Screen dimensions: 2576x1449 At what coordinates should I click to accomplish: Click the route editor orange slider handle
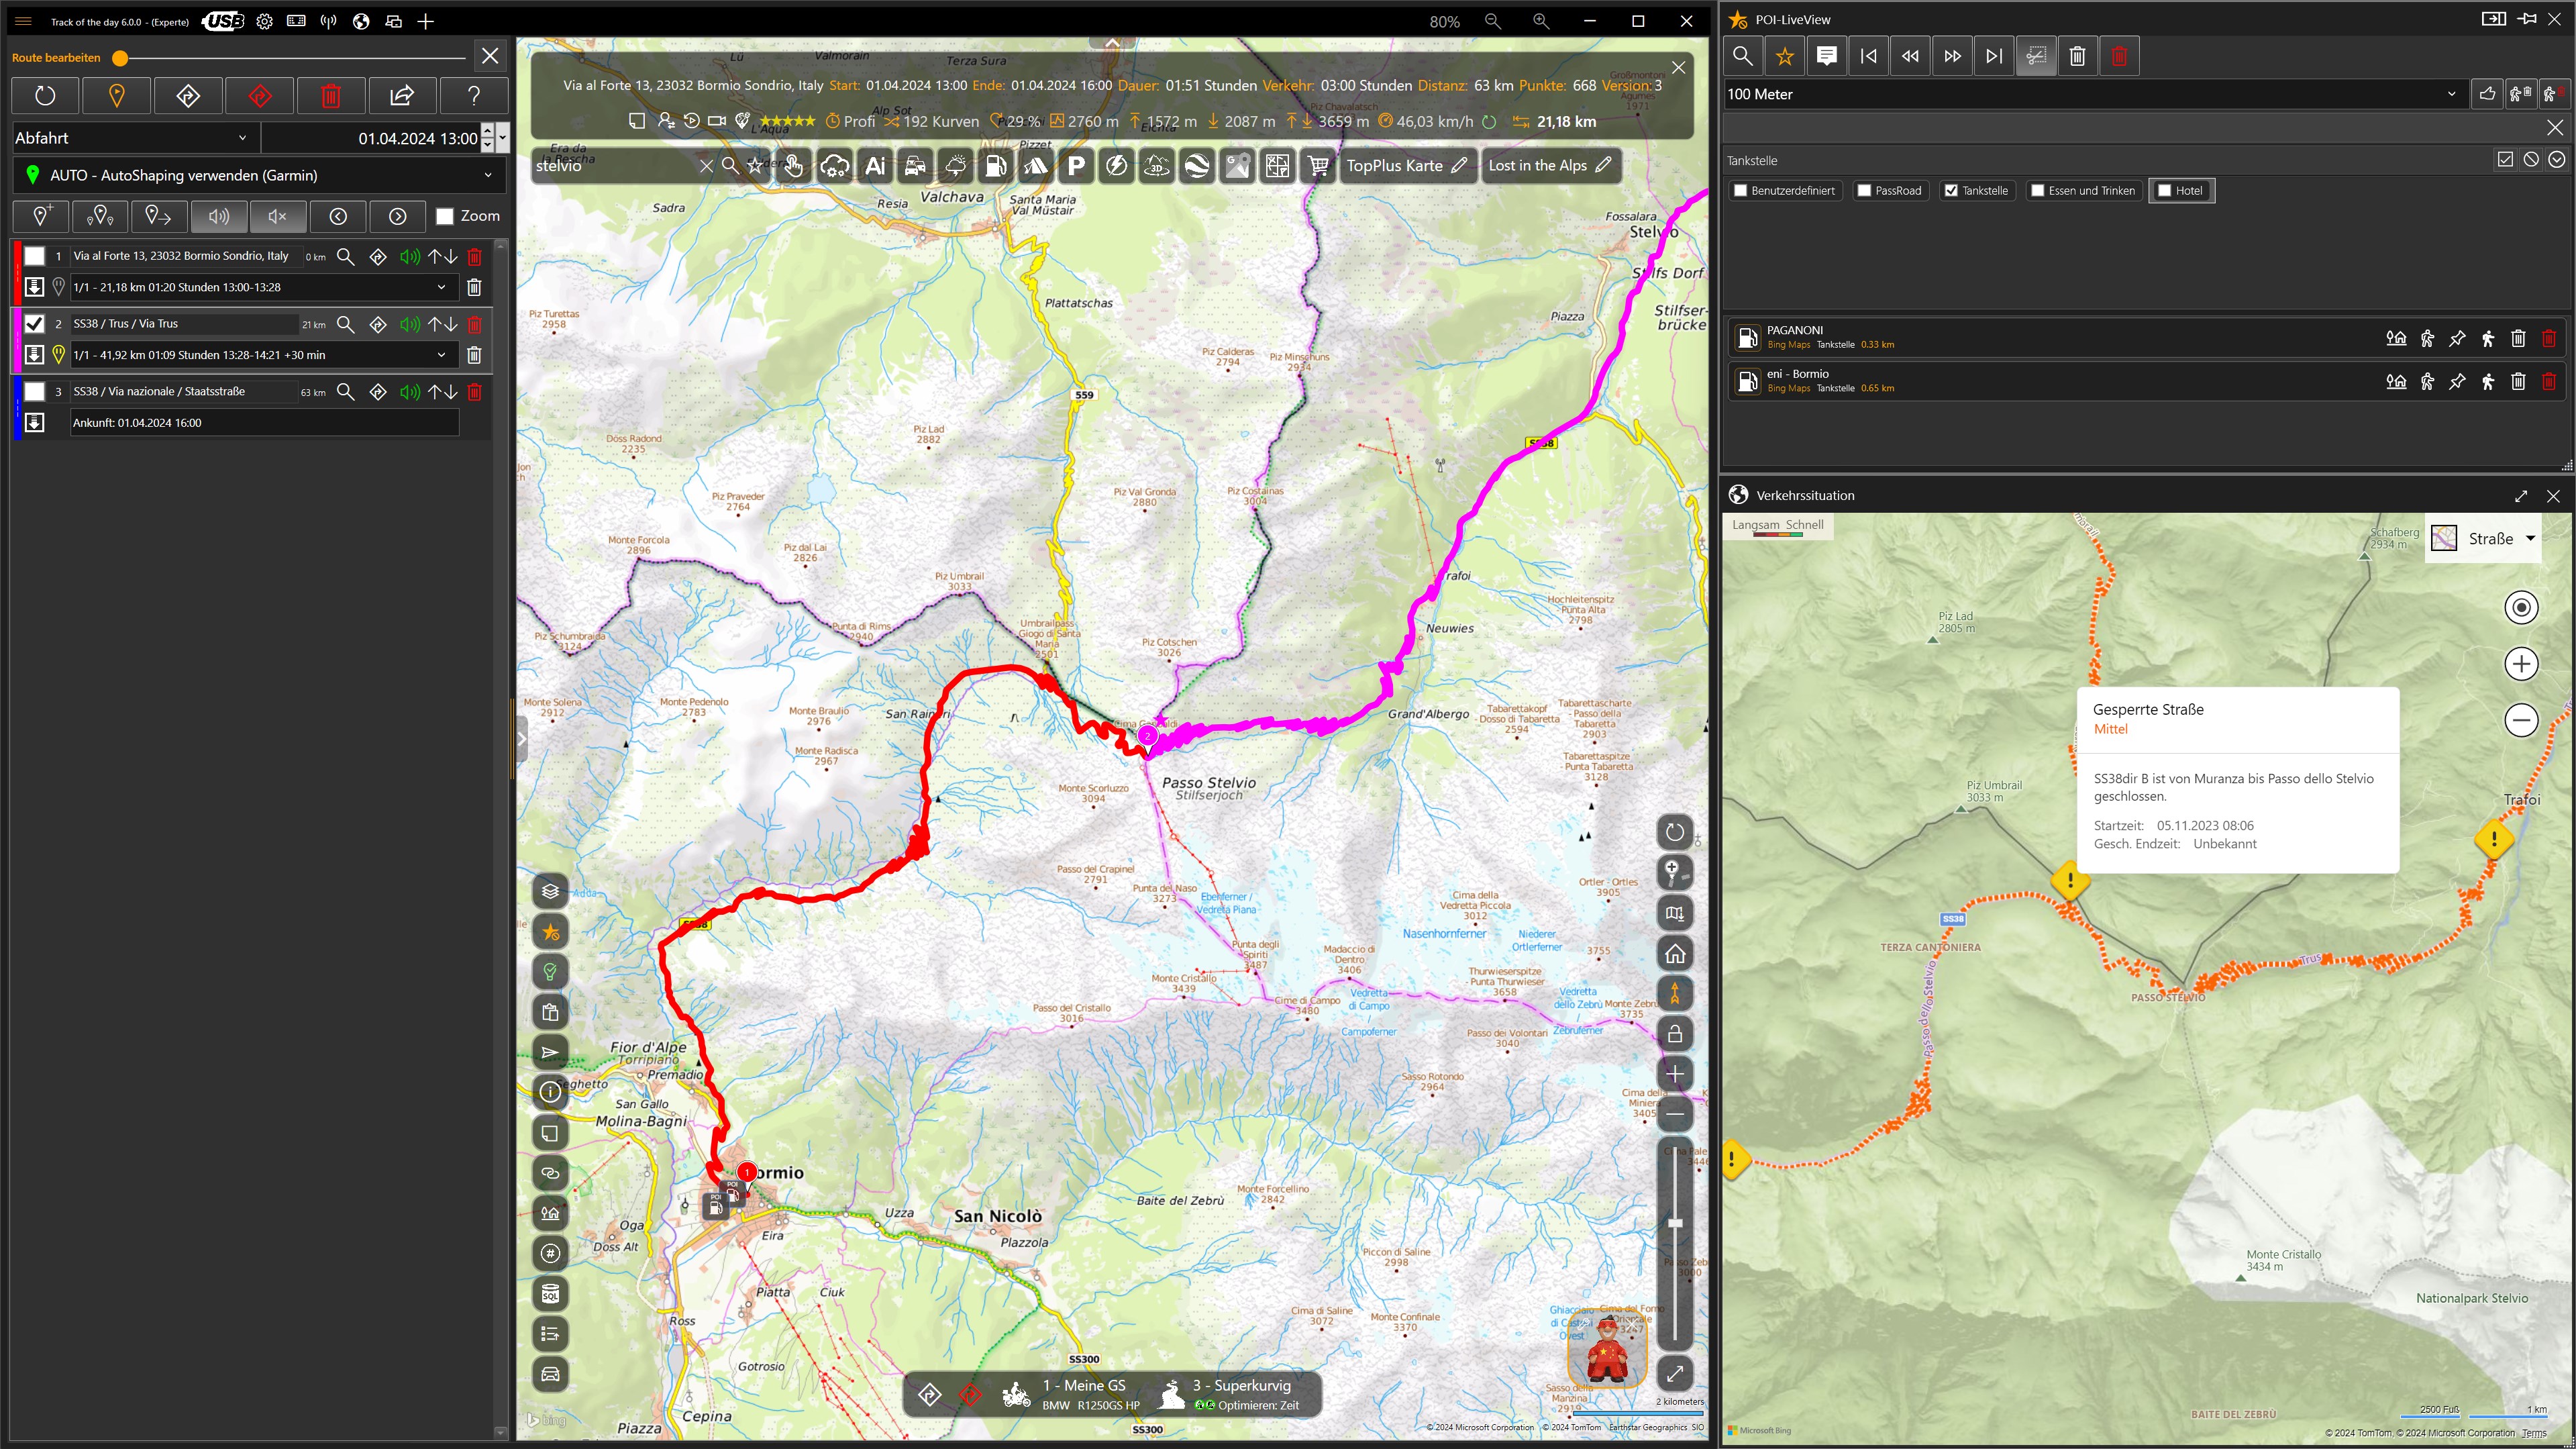coord(120,58)
